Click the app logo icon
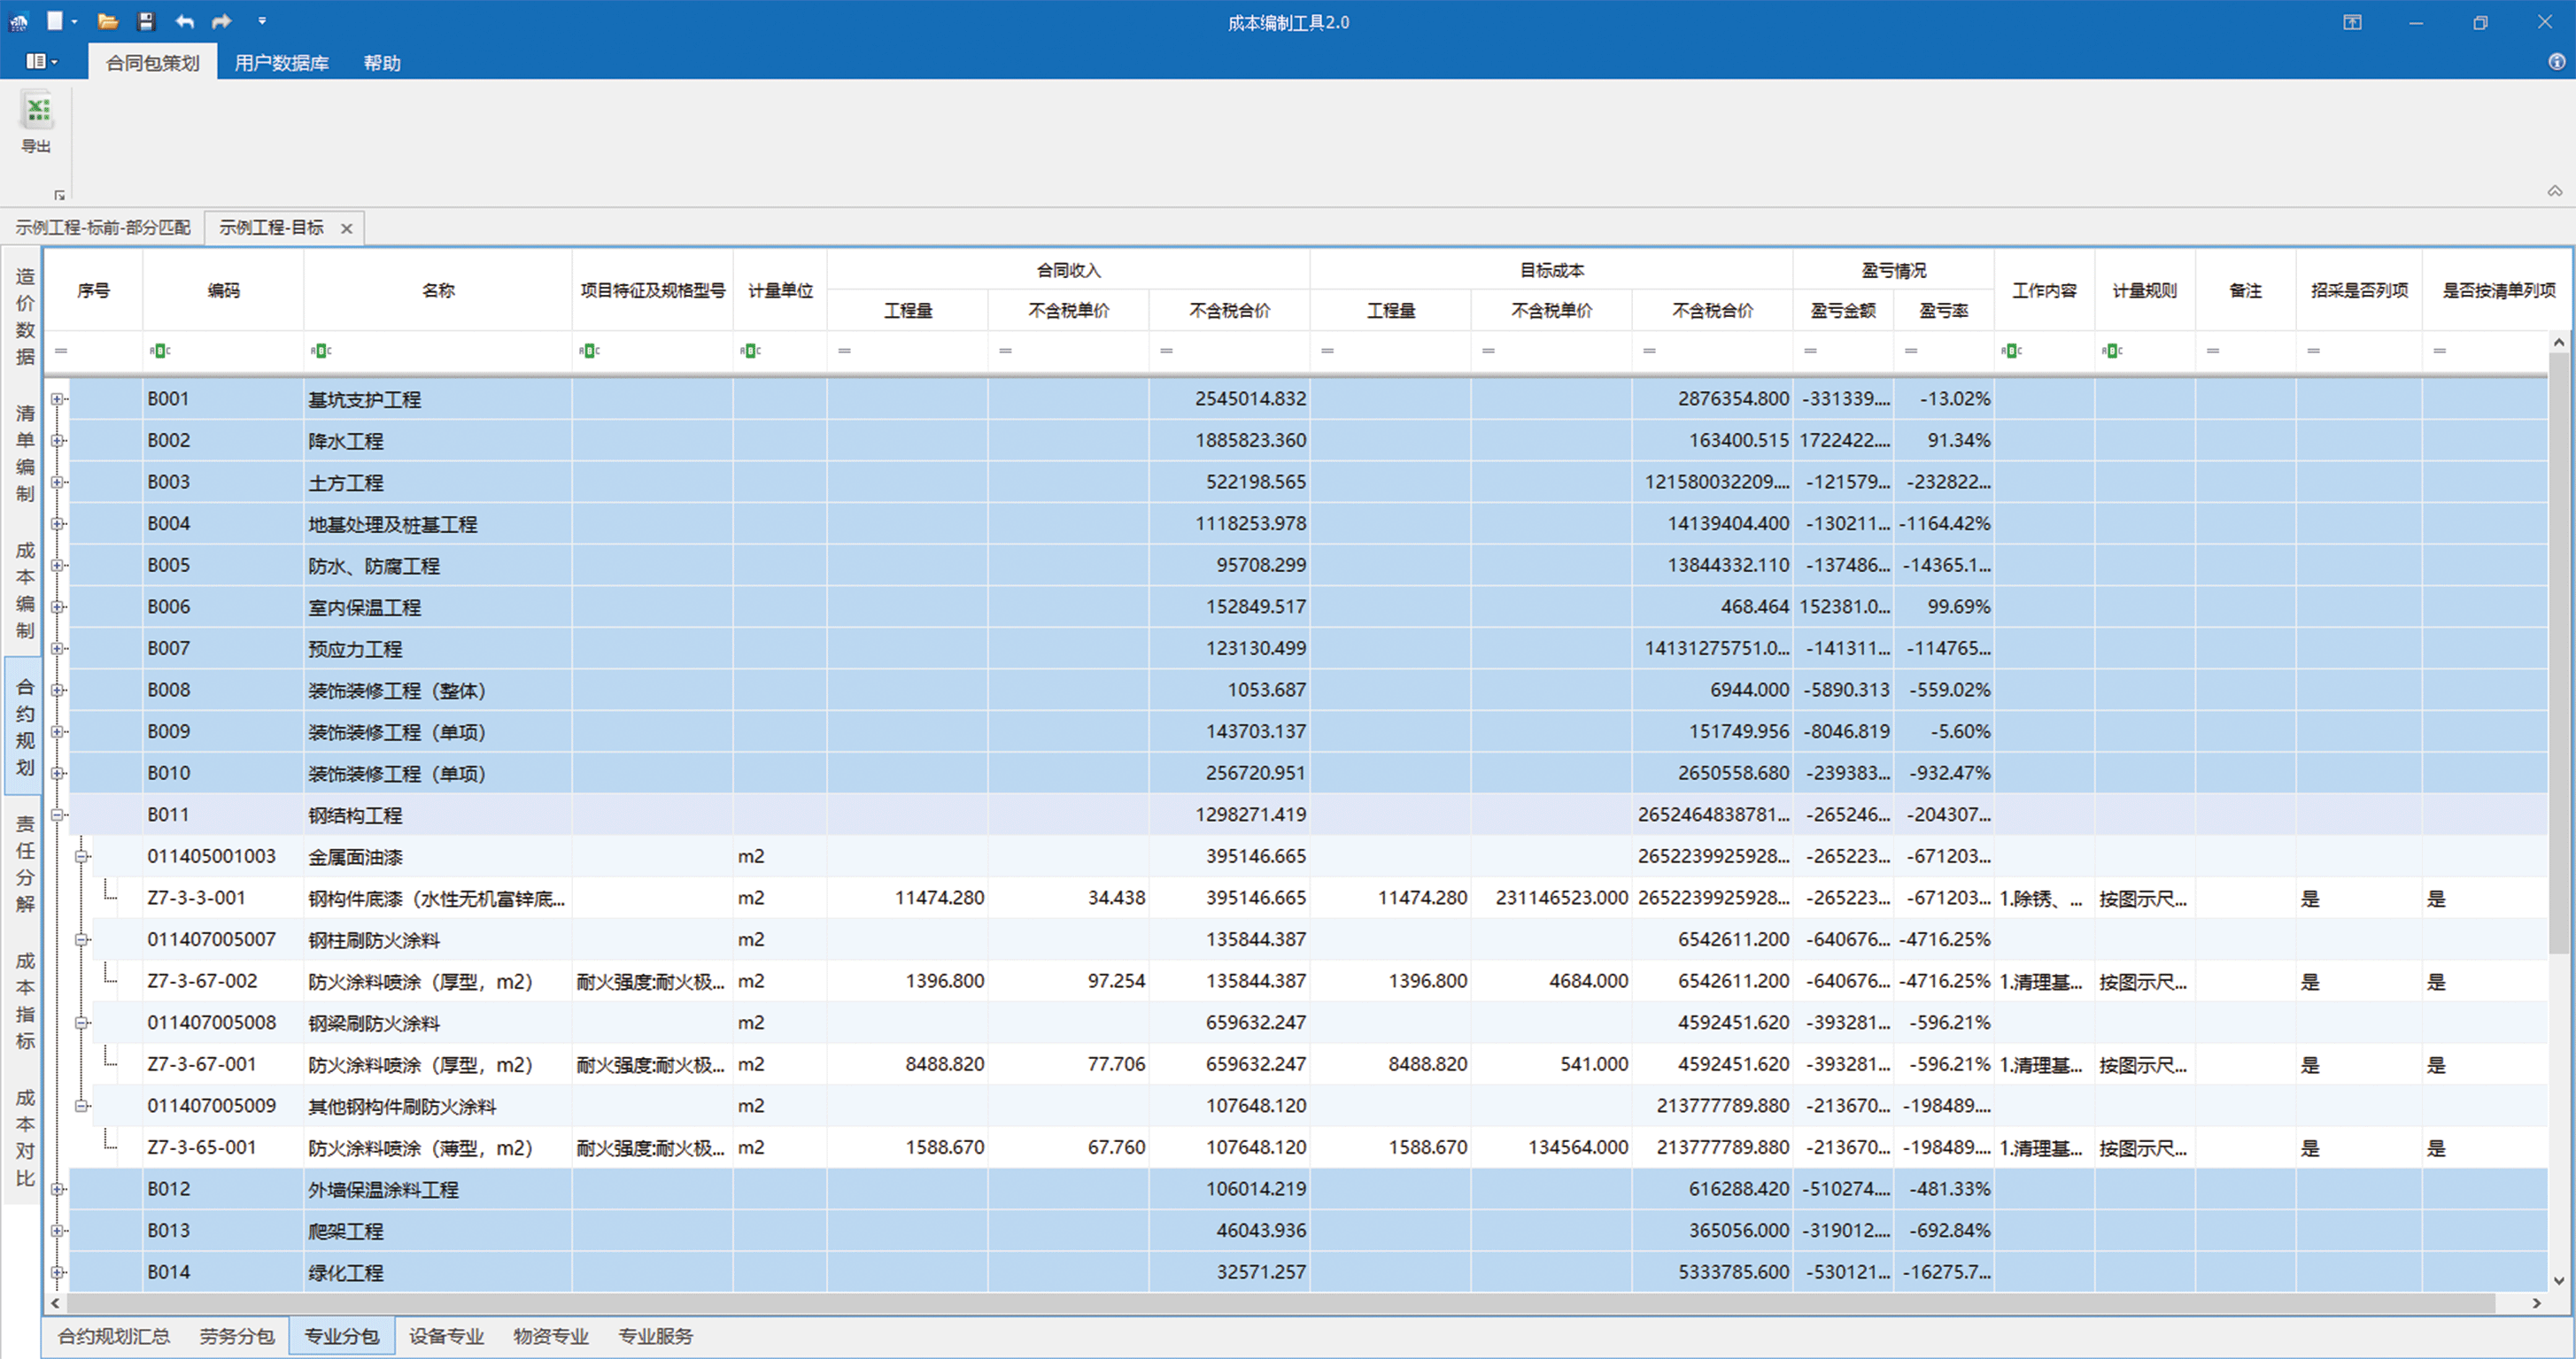 coord(18,21)
